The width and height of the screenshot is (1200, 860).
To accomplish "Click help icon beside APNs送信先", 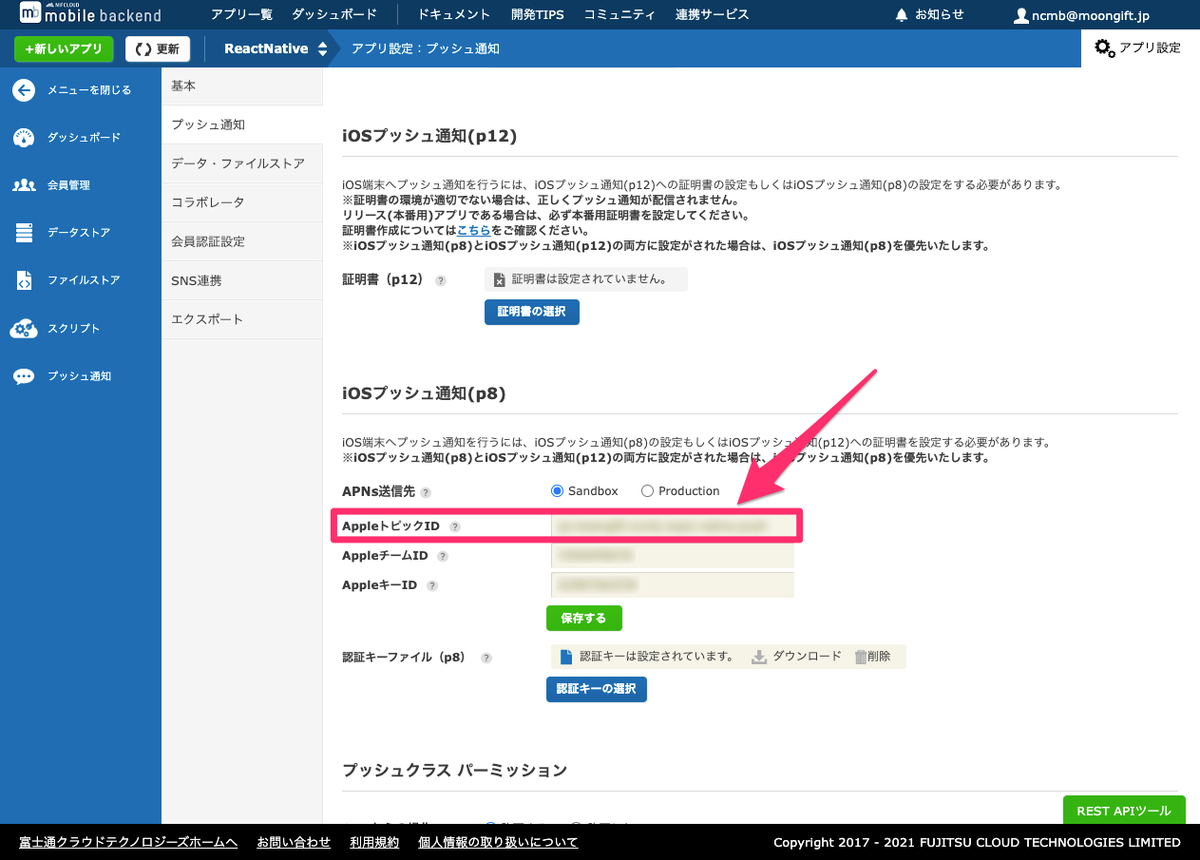I will [x=426, y=492].
